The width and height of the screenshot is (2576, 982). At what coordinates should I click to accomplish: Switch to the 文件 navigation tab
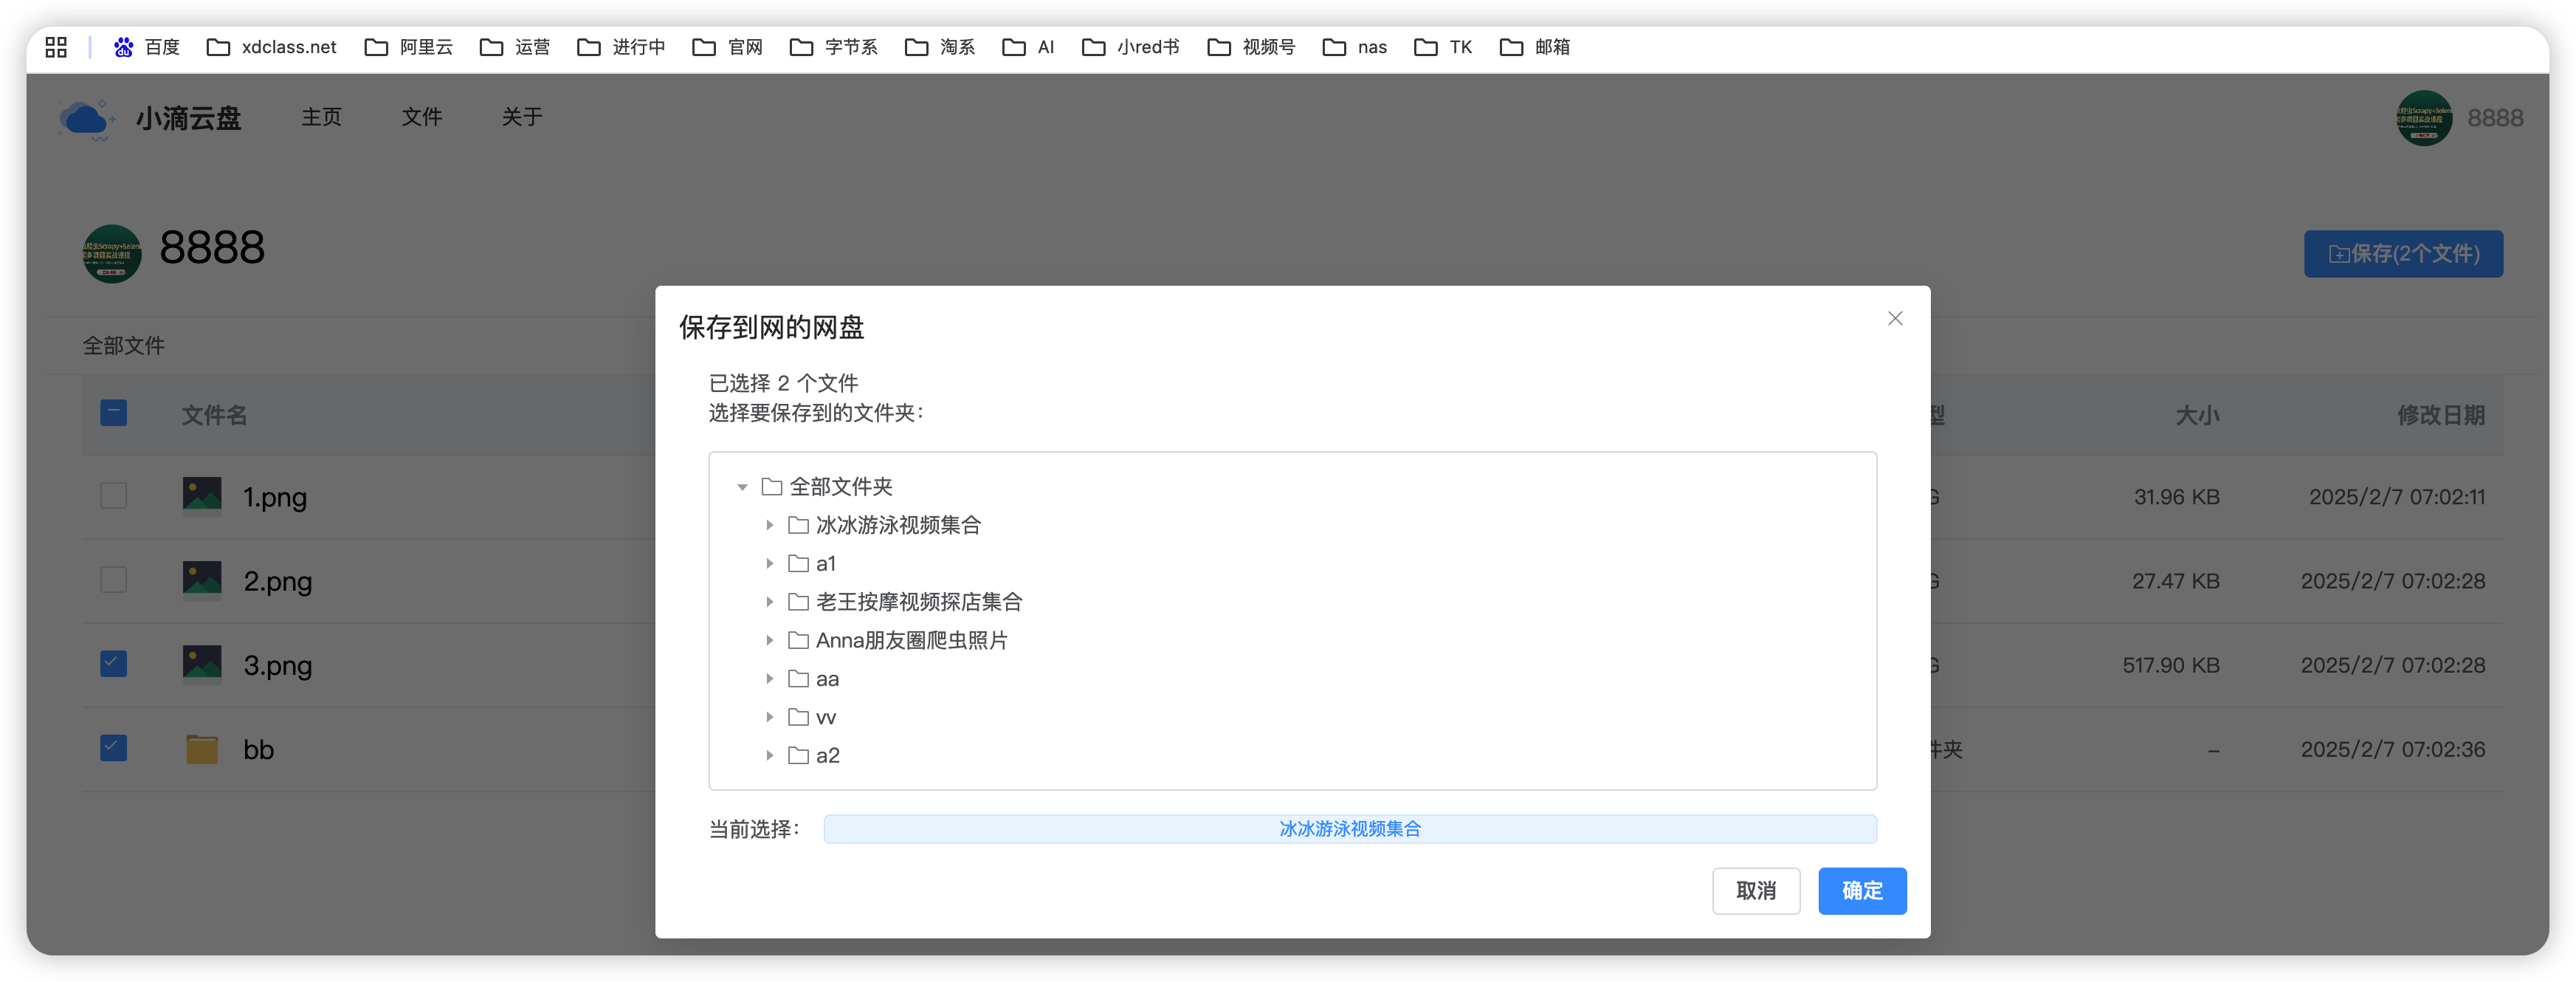click(x=422, y=117)
